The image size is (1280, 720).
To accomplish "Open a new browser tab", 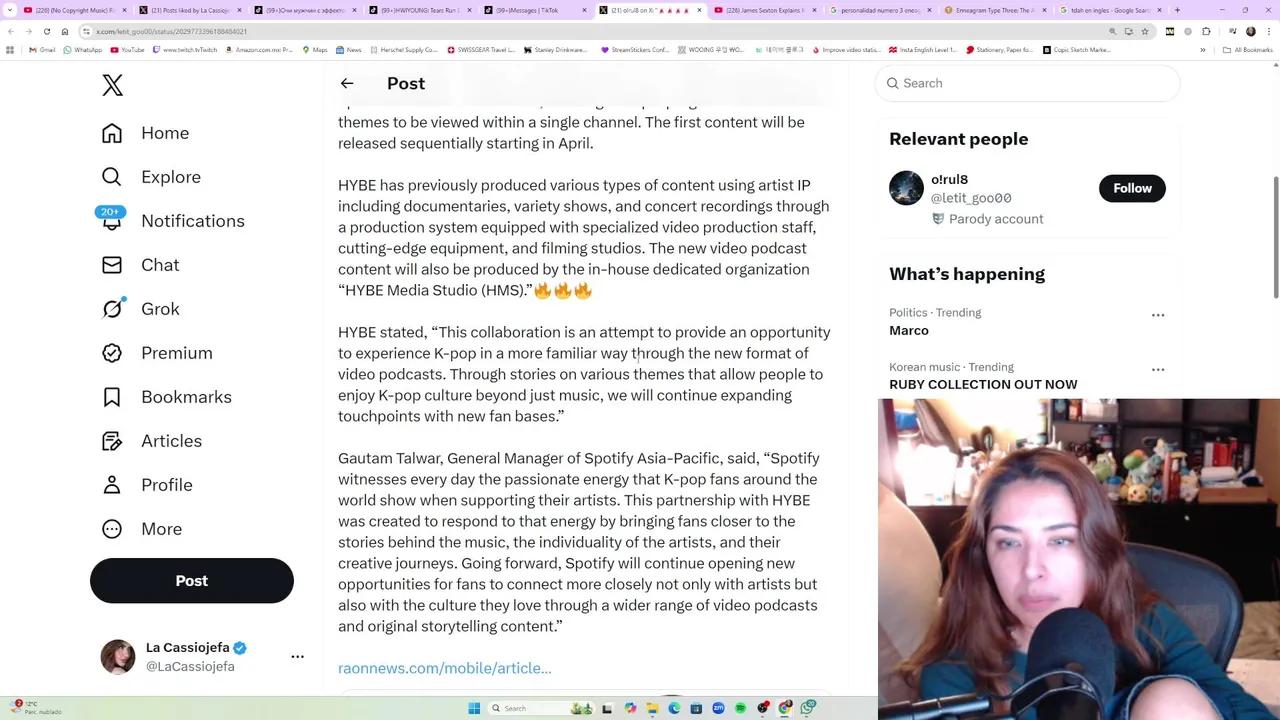I will point(1177,10).
